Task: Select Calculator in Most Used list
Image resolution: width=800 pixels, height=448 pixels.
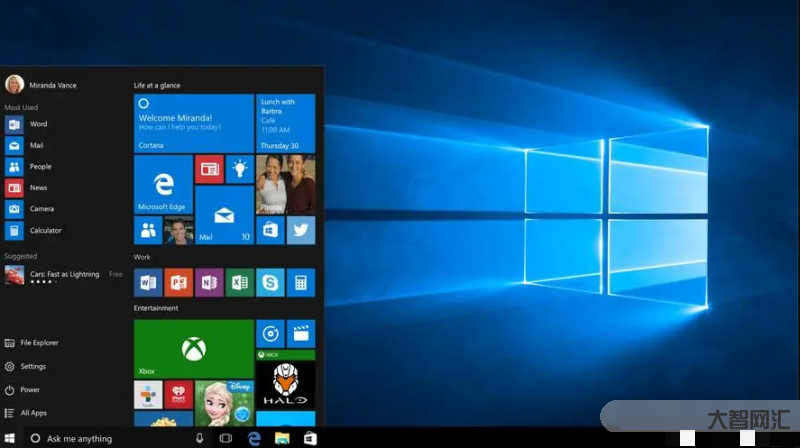Action: click(x=45, y=230)
